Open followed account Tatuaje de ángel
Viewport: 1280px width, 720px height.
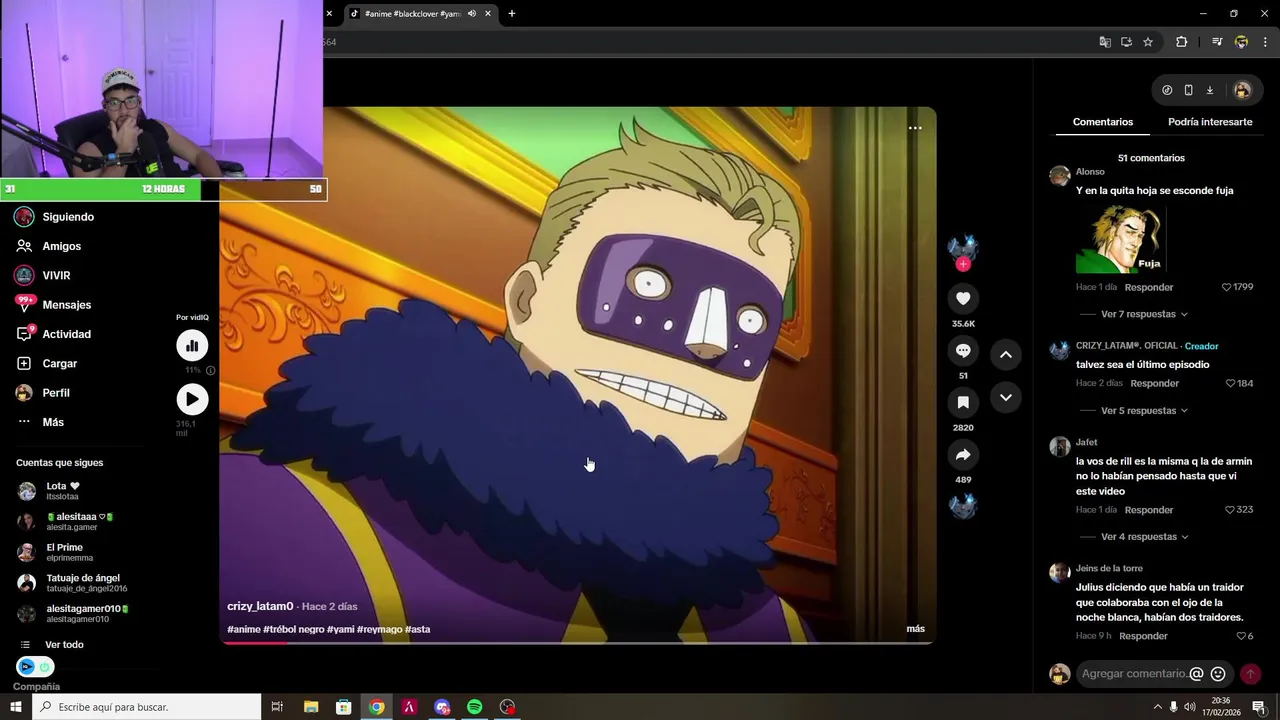click(72, 583)
